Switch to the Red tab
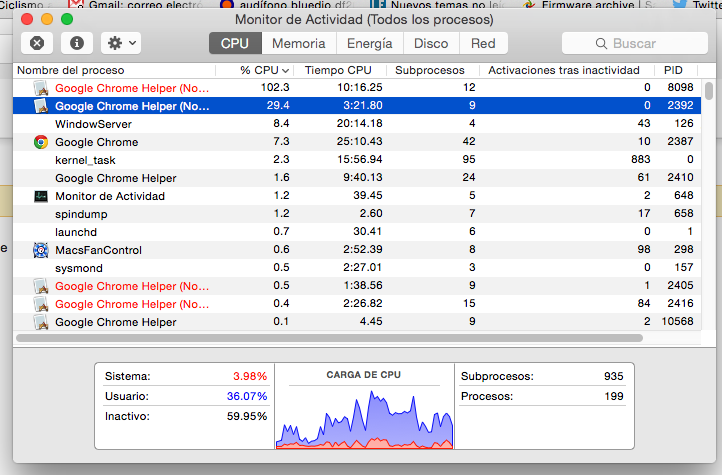The image size is (722, 475). (483, 43)
